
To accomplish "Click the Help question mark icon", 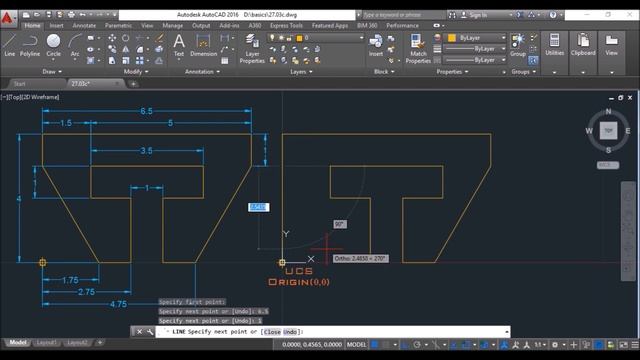I will click(553, 15).
